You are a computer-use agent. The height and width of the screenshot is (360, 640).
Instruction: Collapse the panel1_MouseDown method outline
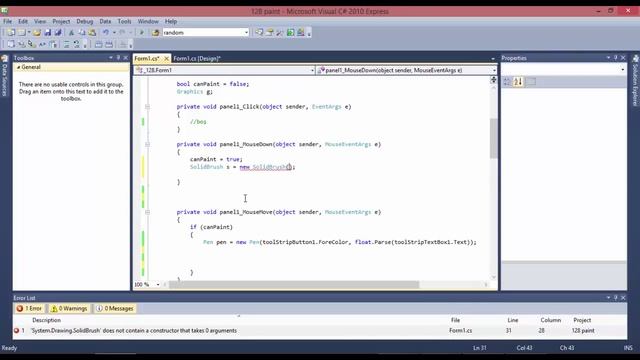147,144
